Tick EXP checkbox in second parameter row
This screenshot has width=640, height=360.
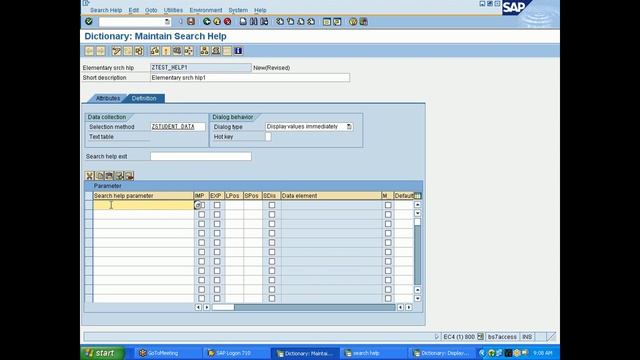click(217, 214)
